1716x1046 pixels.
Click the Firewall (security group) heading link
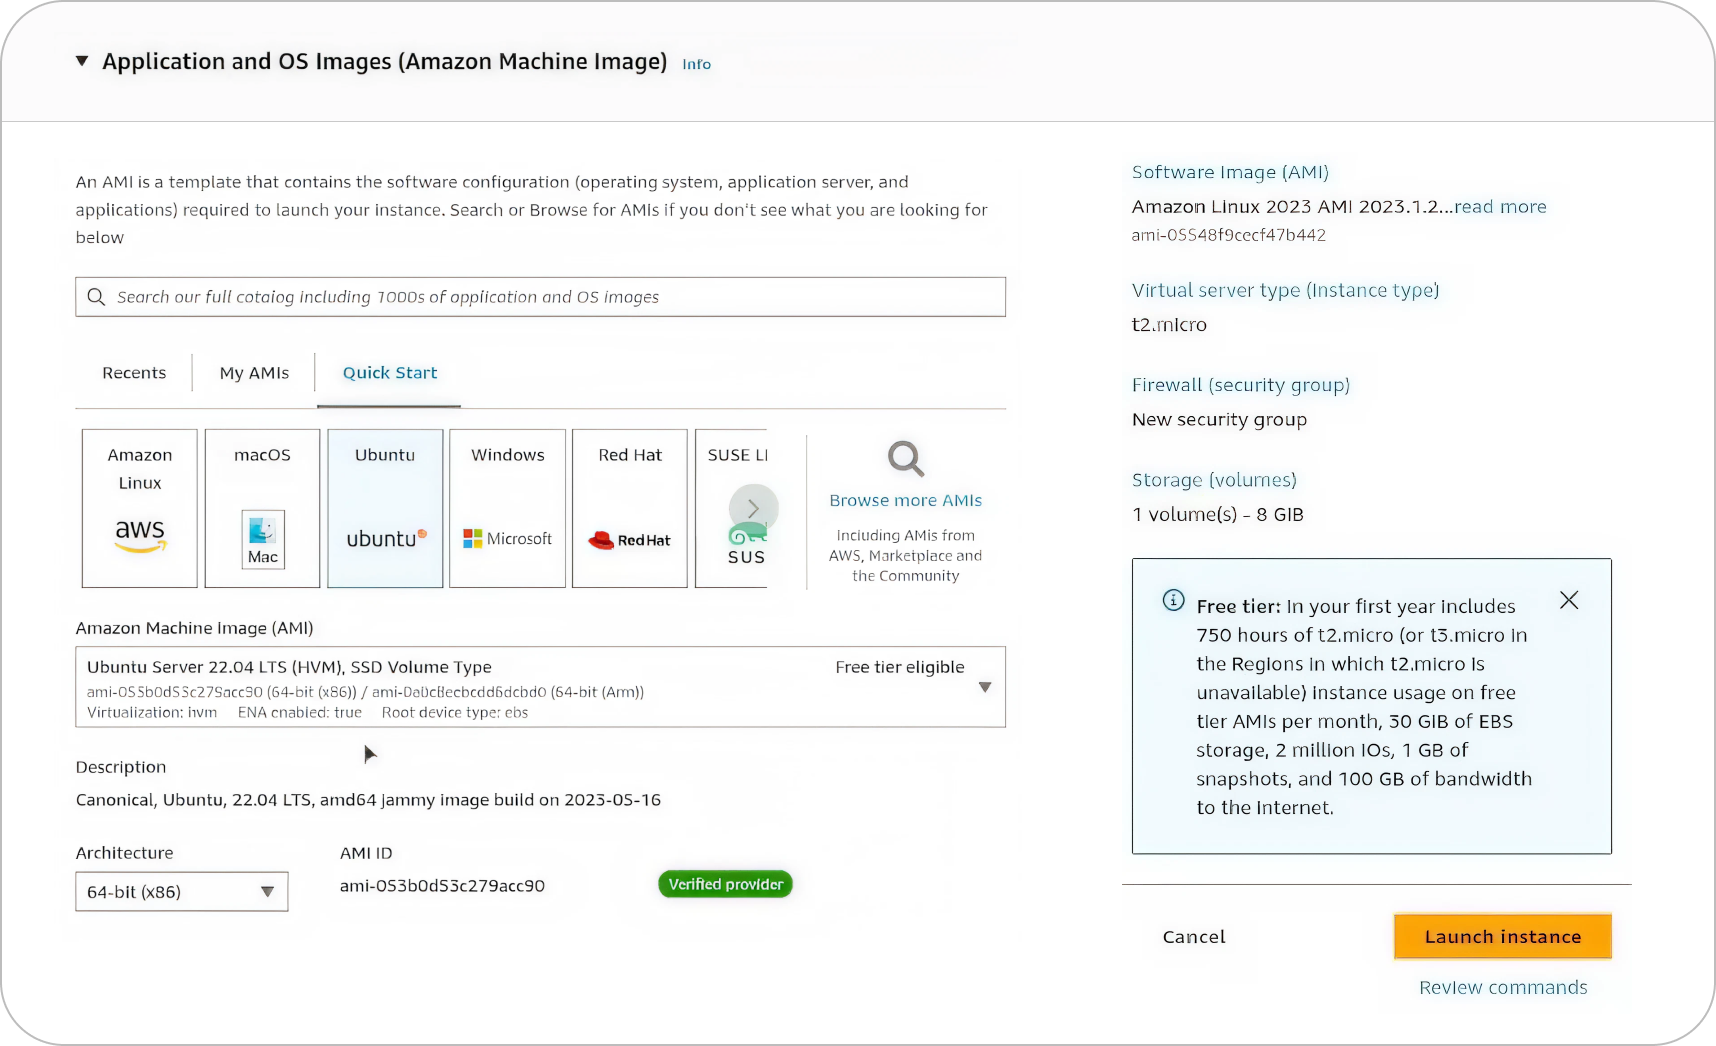tap(1241, 385)
